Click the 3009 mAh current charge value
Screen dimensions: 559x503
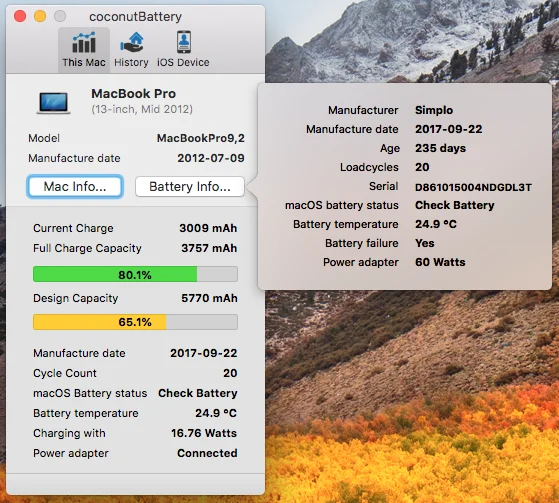coord(208,228)
